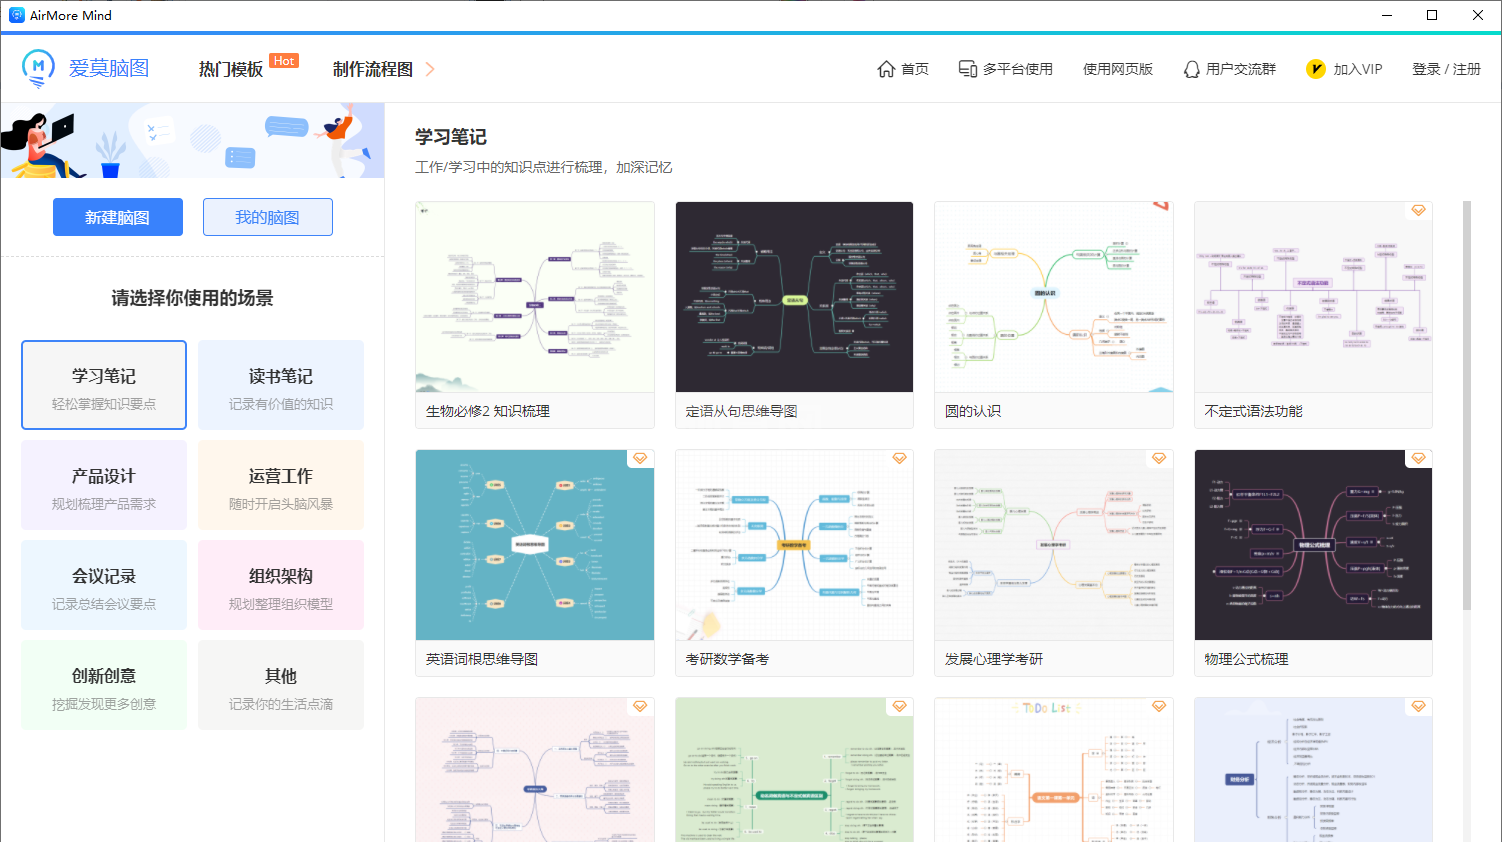
Task: Open the 考研数学备考 template thumbnail
Action: [x=794, y=545]
